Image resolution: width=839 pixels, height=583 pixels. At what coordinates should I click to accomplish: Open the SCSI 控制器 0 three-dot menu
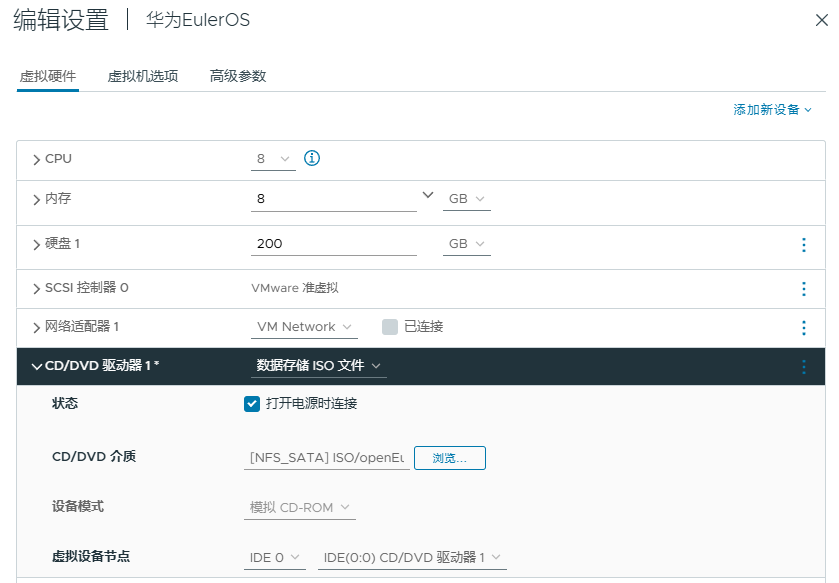click(803, 289)
